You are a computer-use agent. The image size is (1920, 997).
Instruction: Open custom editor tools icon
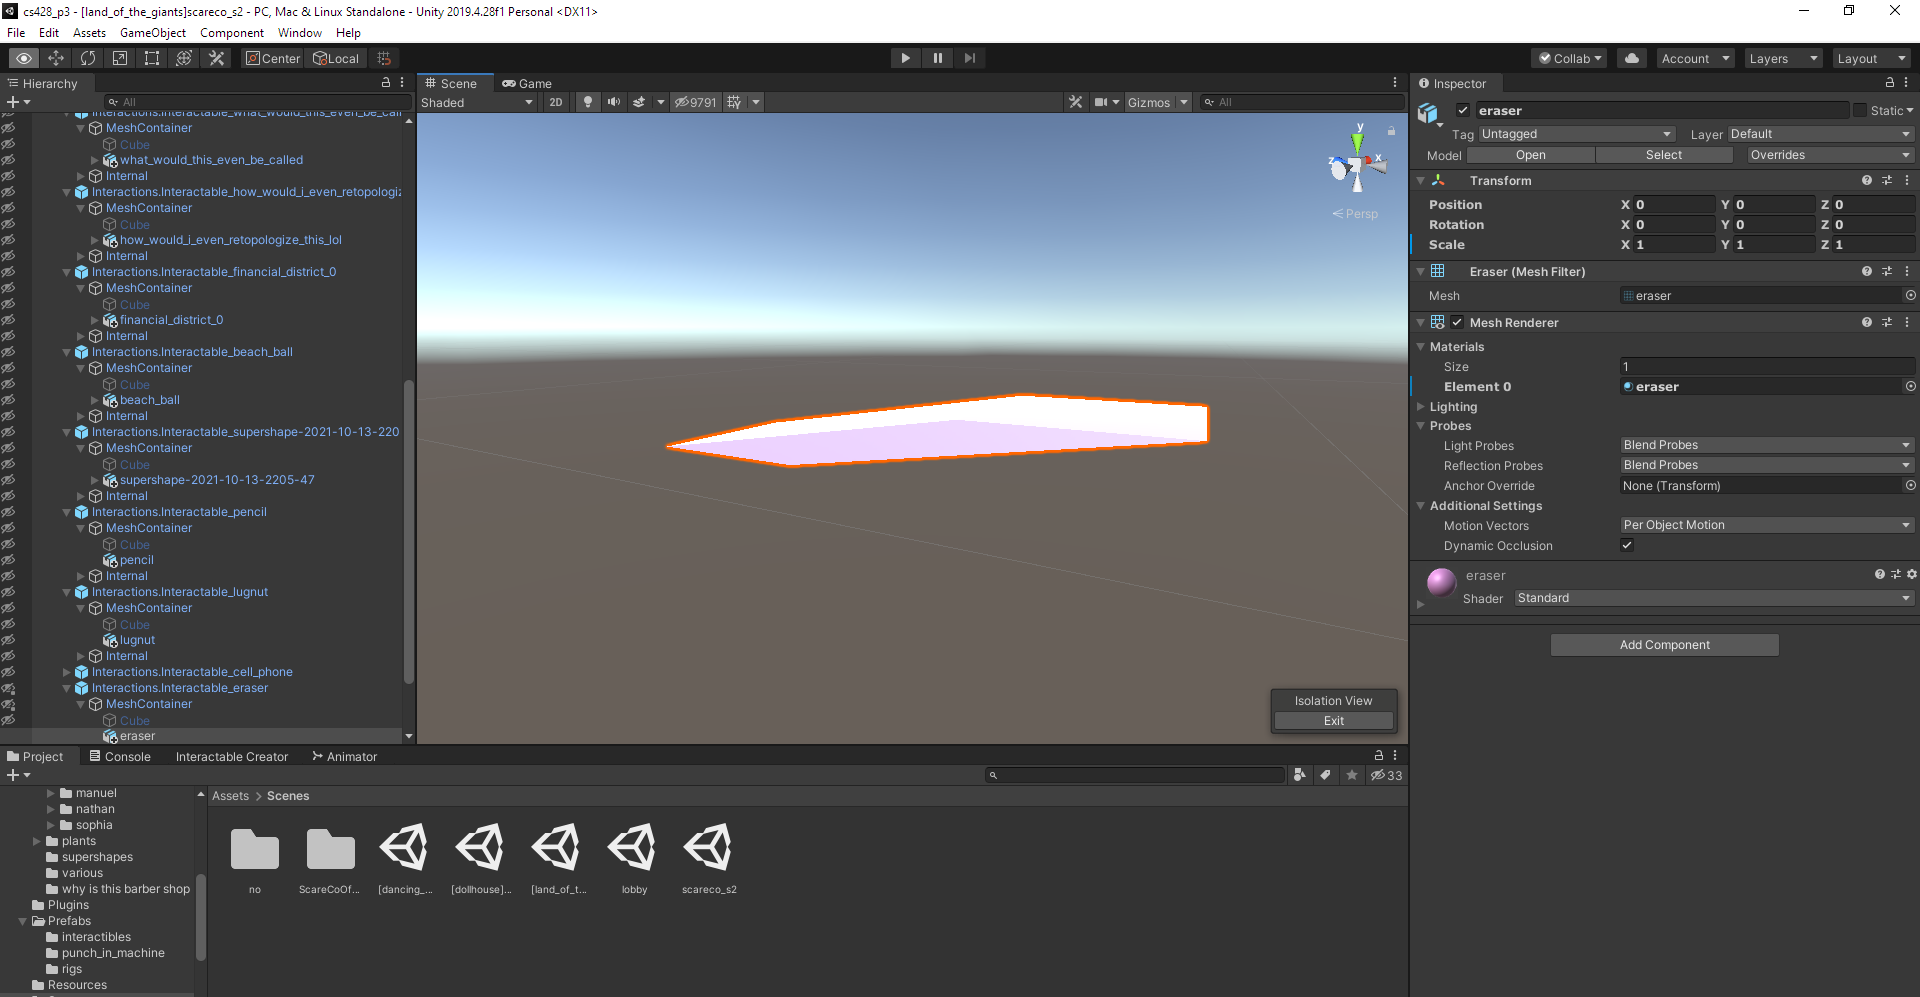point(216,58)
